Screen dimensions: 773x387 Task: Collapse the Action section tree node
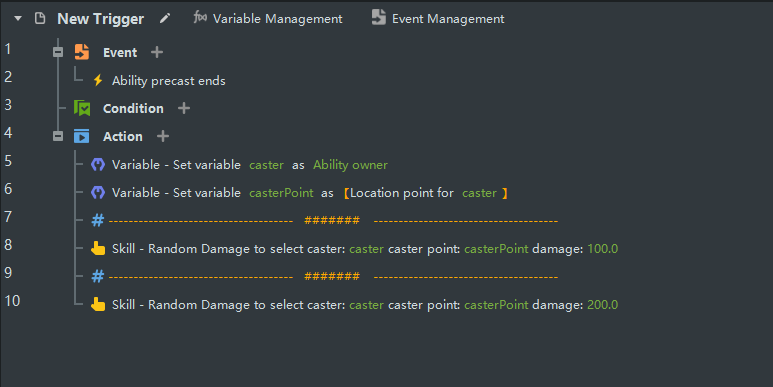pyautogui.click(x=58, y=136)
